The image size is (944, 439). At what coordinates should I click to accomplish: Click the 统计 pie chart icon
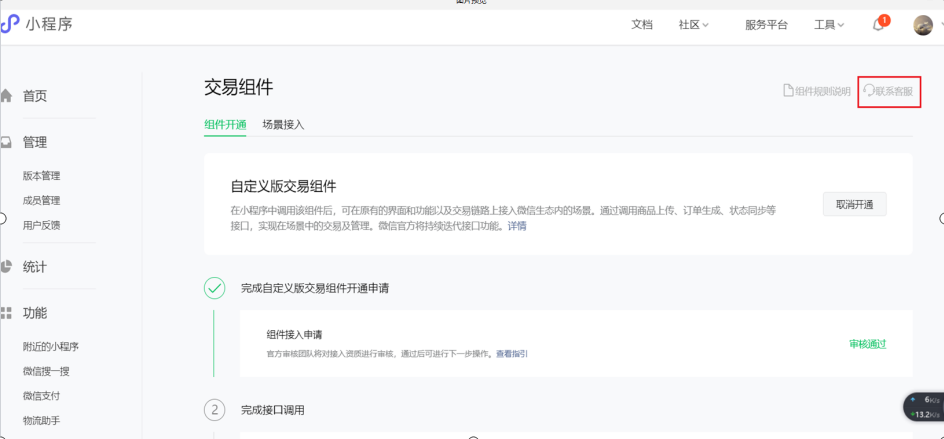pos(6,267)
